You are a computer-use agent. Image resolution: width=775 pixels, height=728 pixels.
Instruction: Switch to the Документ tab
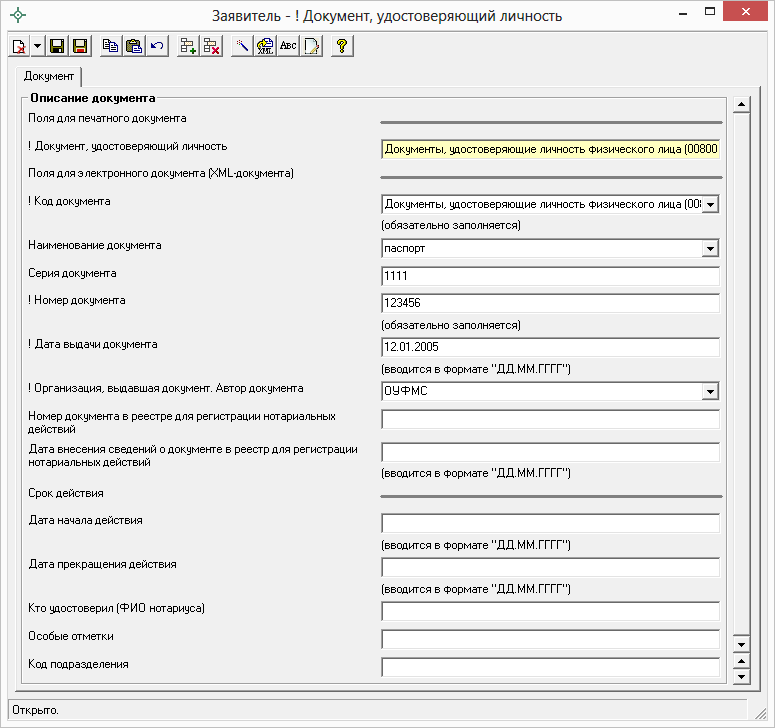pos(49,76)
